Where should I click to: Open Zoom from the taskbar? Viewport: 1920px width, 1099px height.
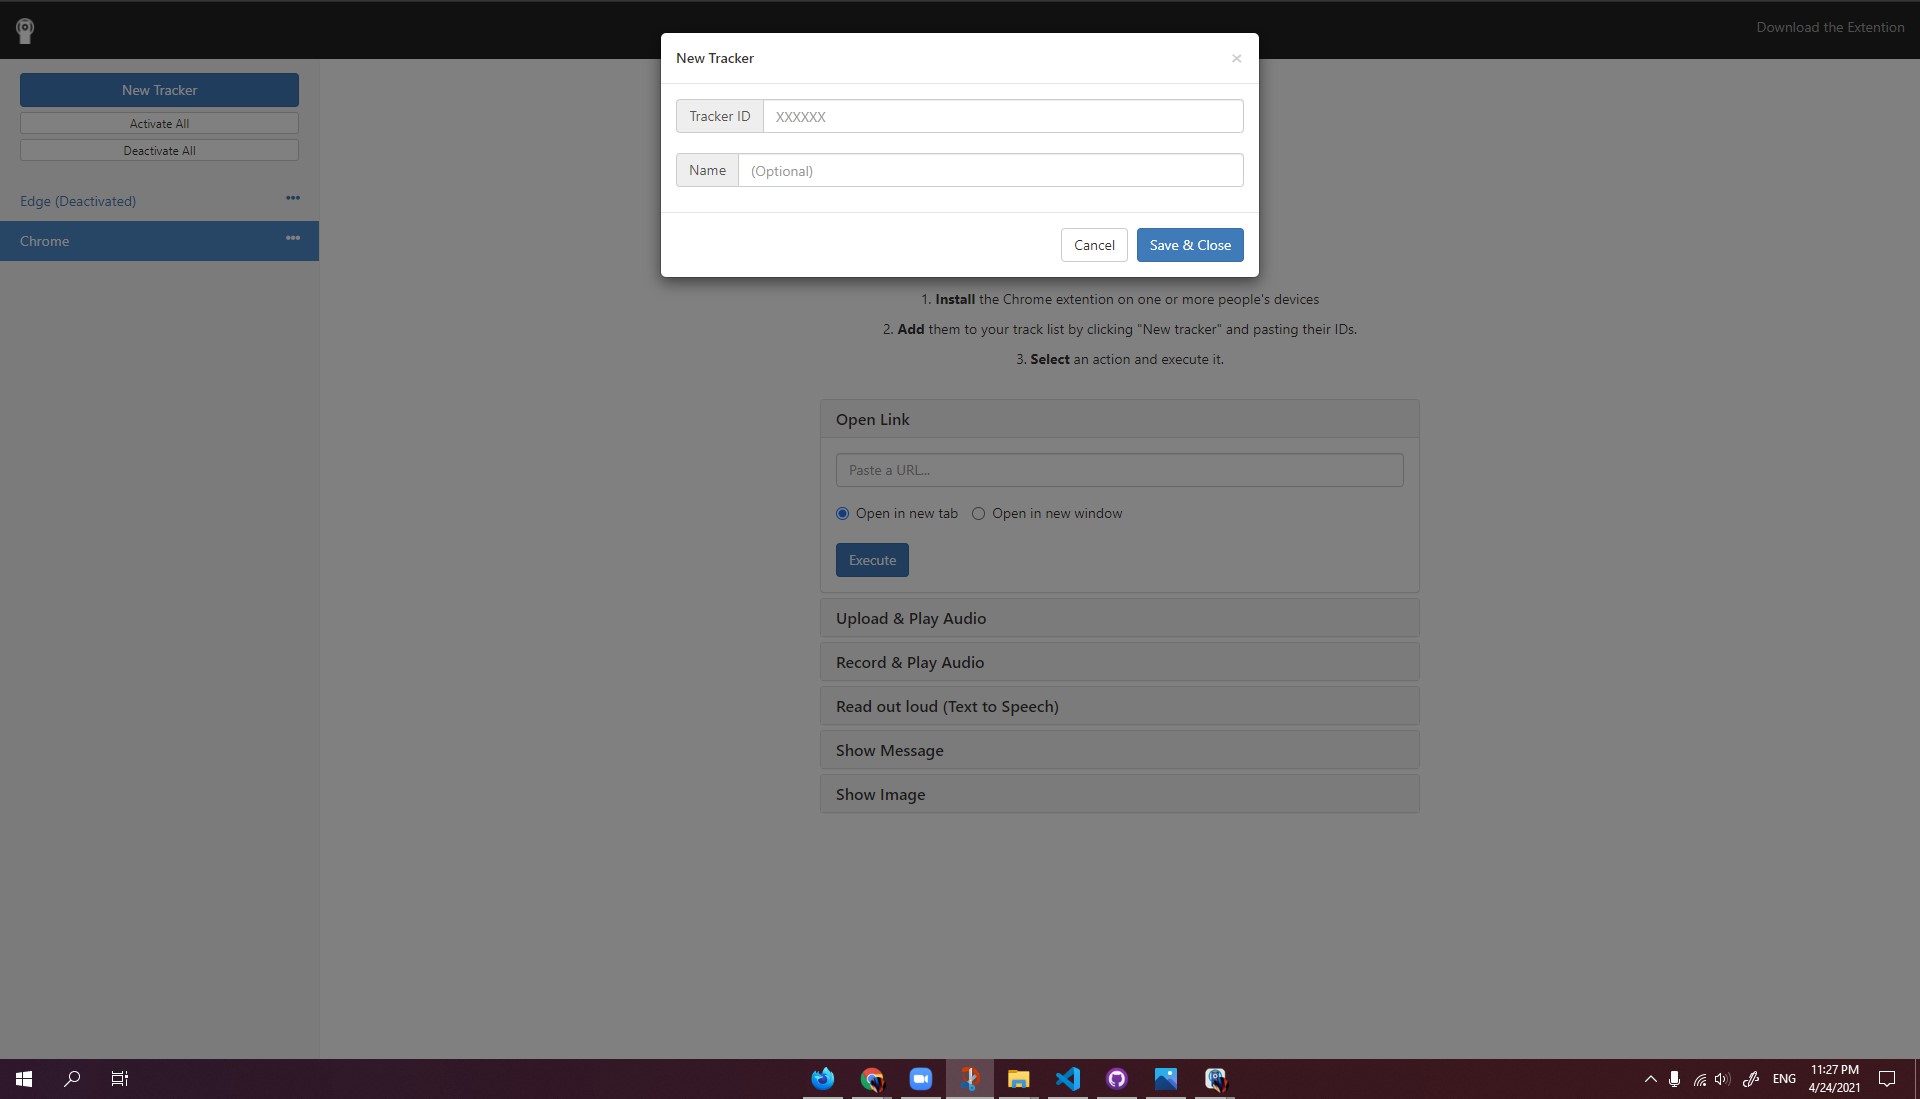920,1079
